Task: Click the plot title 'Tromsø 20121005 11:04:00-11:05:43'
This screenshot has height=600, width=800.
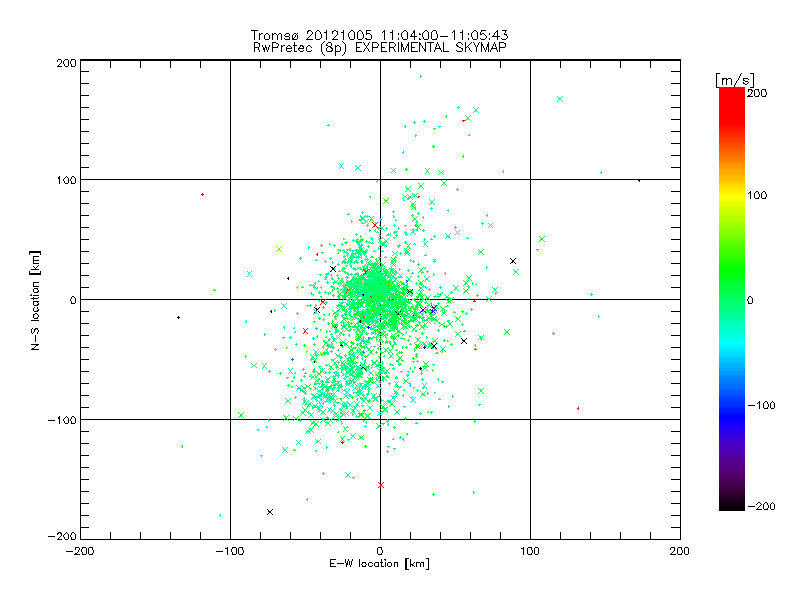Action: [x=380, y=35]
